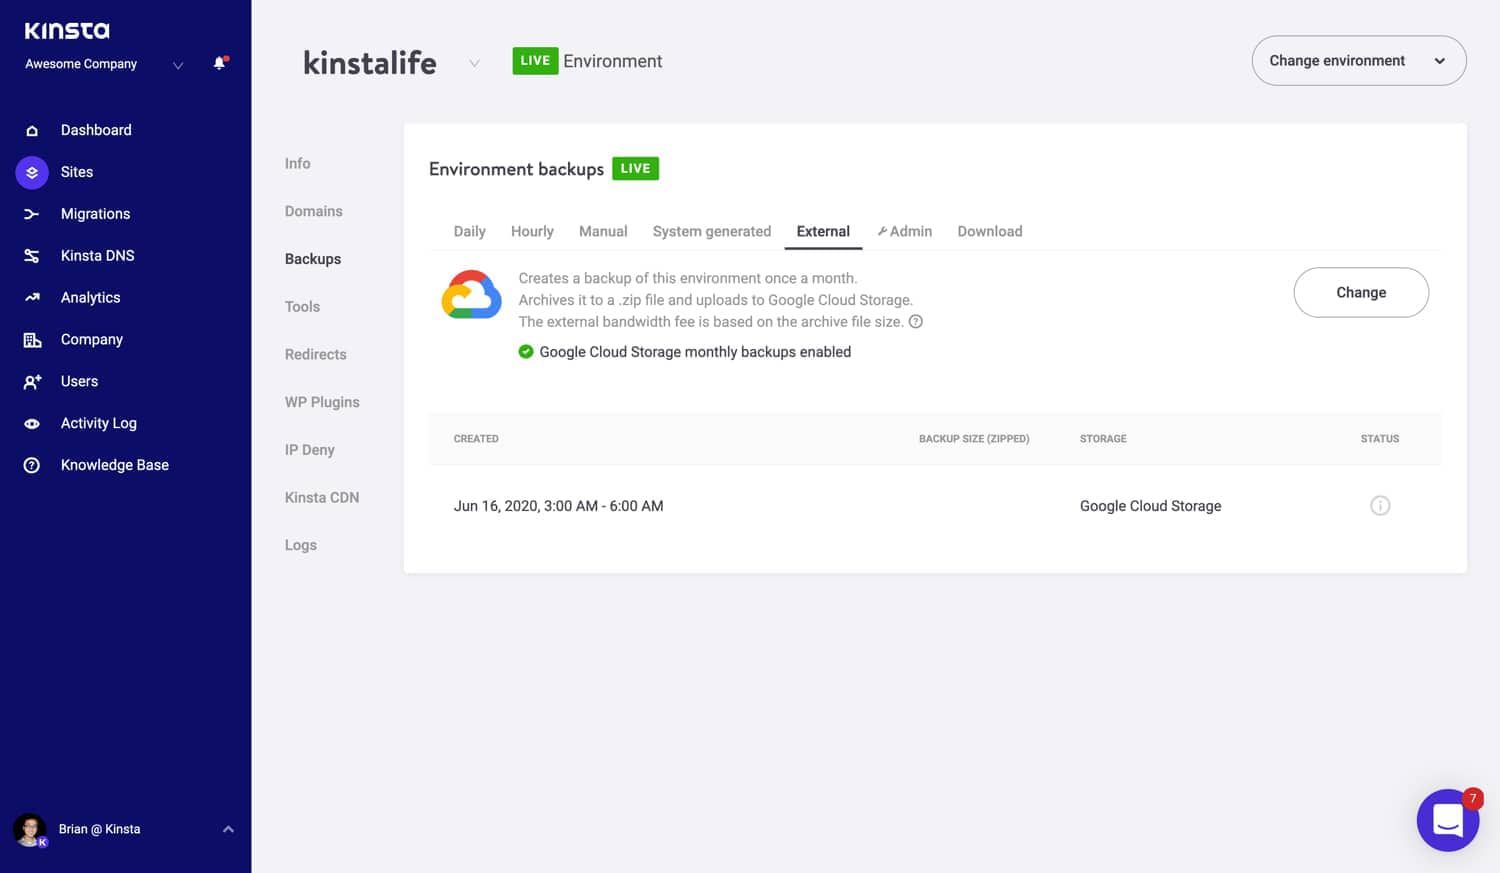Click the Dashboard home icon
The image size is (1500, 873).
(32, 131)
